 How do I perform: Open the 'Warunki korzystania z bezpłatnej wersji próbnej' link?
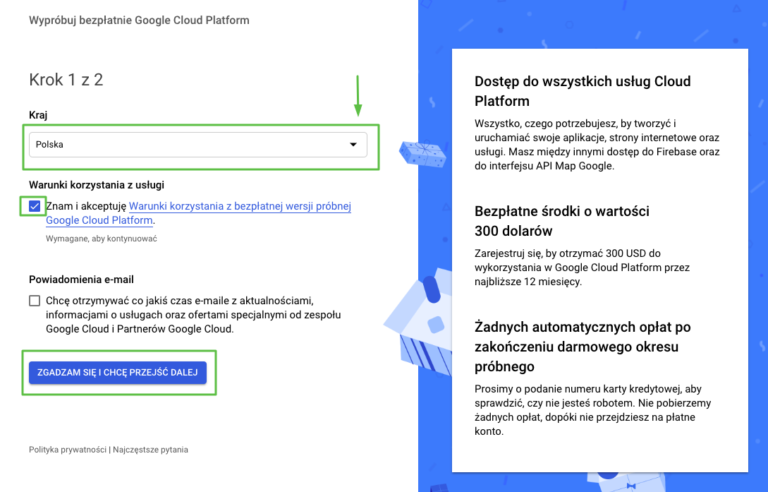pos(240,206)
